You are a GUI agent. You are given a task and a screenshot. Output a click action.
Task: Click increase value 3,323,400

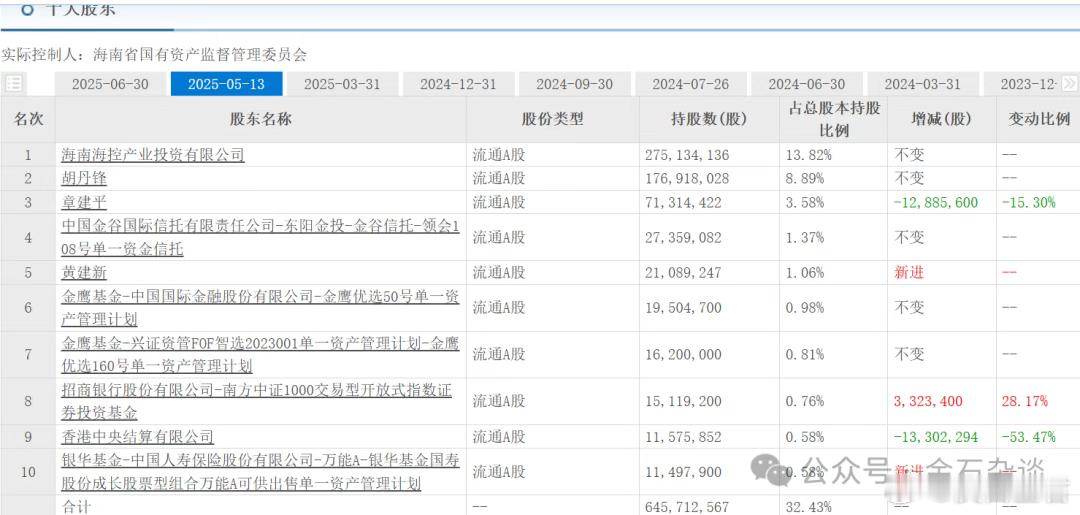pos(928,401)
